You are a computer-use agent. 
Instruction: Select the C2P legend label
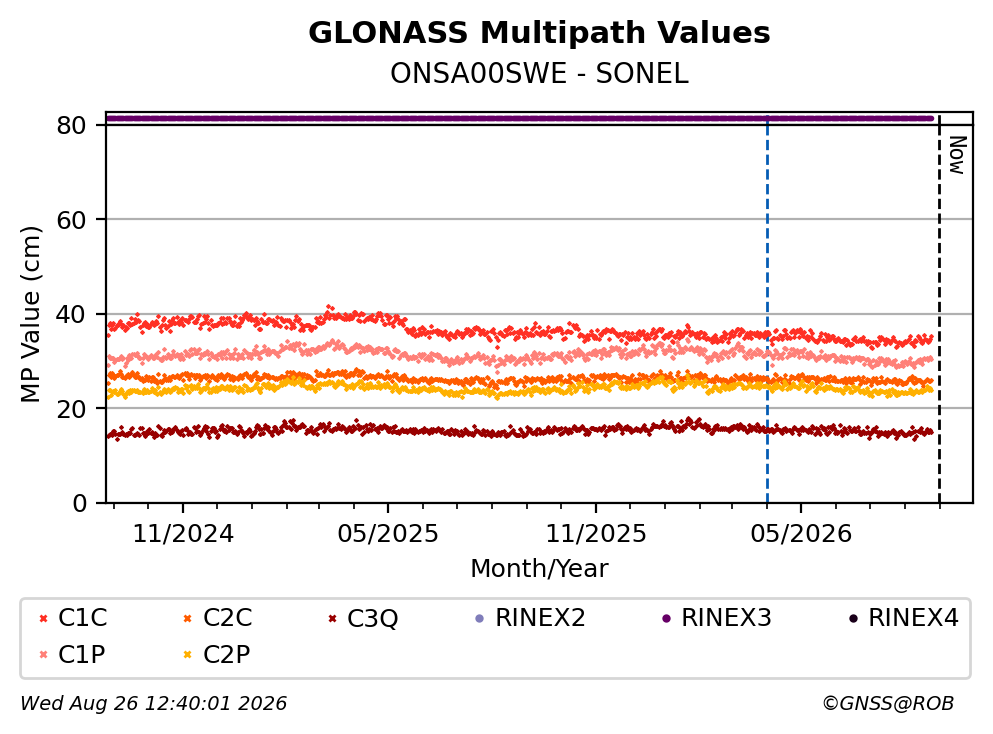click(226, 654)
